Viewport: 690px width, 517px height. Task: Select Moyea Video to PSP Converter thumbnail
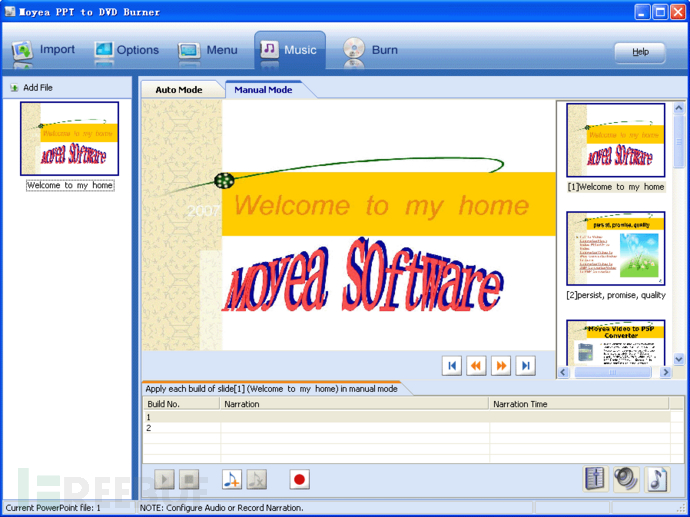615,342
